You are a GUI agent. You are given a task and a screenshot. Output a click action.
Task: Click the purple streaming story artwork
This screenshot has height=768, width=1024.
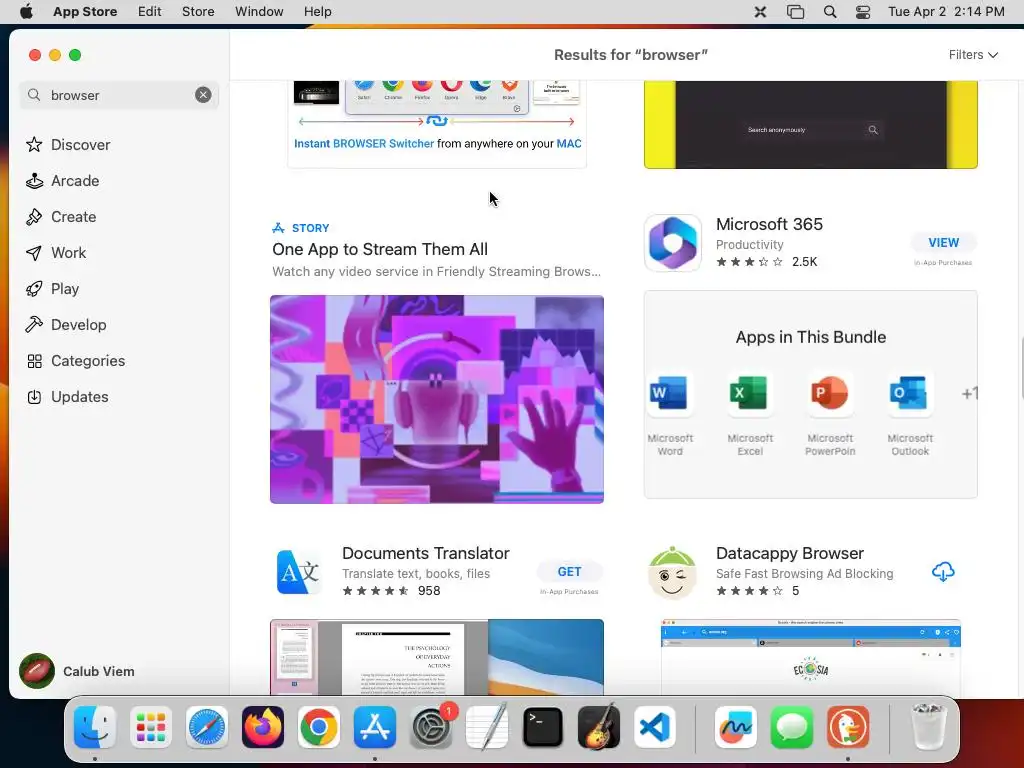[437, 399]
